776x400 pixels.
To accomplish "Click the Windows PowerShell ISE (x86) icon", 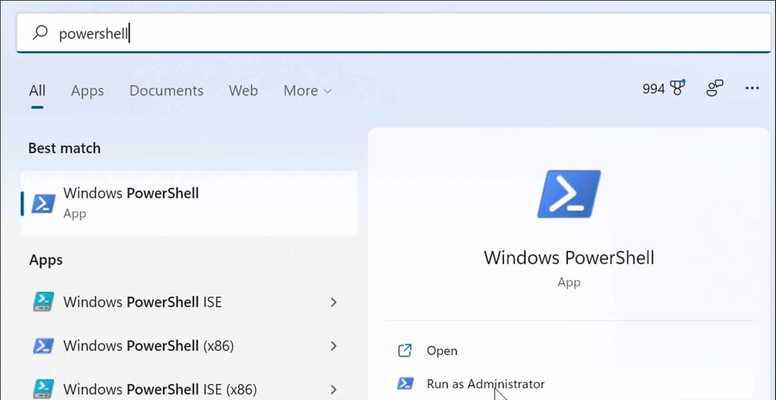I will click(44, 388).
